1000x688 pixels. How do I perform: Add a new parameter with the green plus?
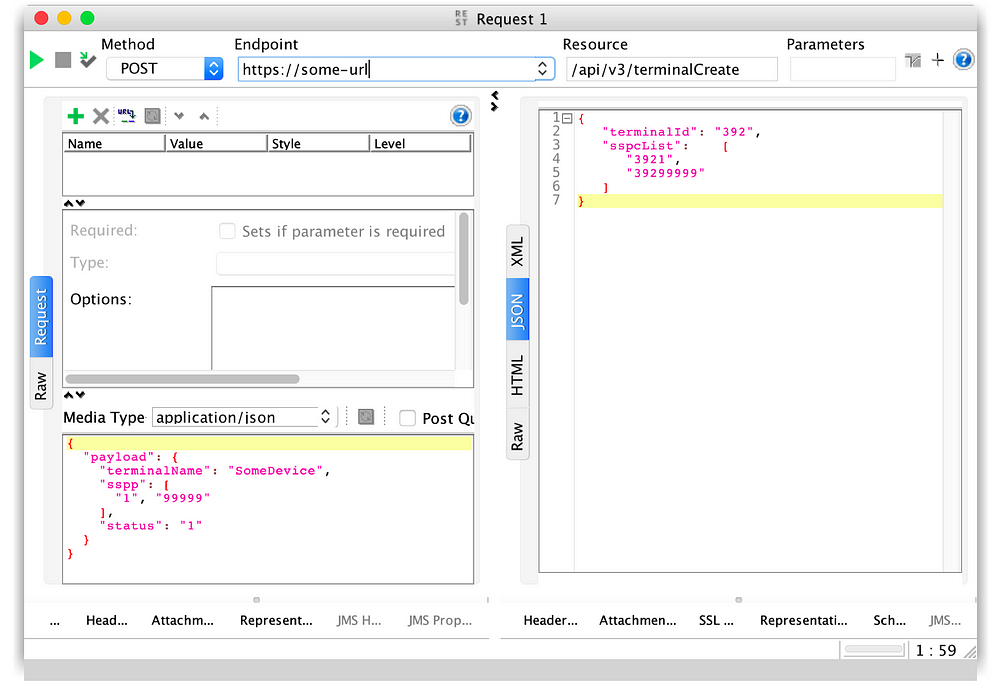tap(75, 115)
